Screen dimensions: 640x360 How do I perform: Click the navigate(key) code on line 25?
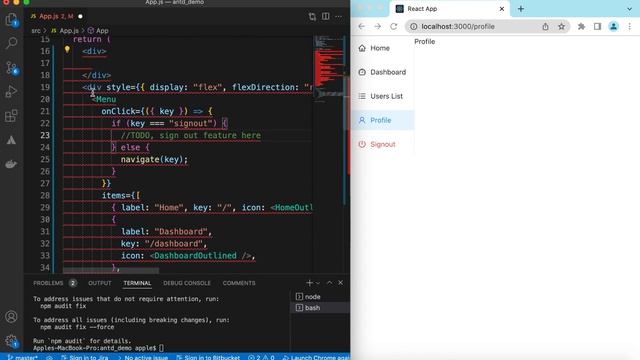point(154,160)
